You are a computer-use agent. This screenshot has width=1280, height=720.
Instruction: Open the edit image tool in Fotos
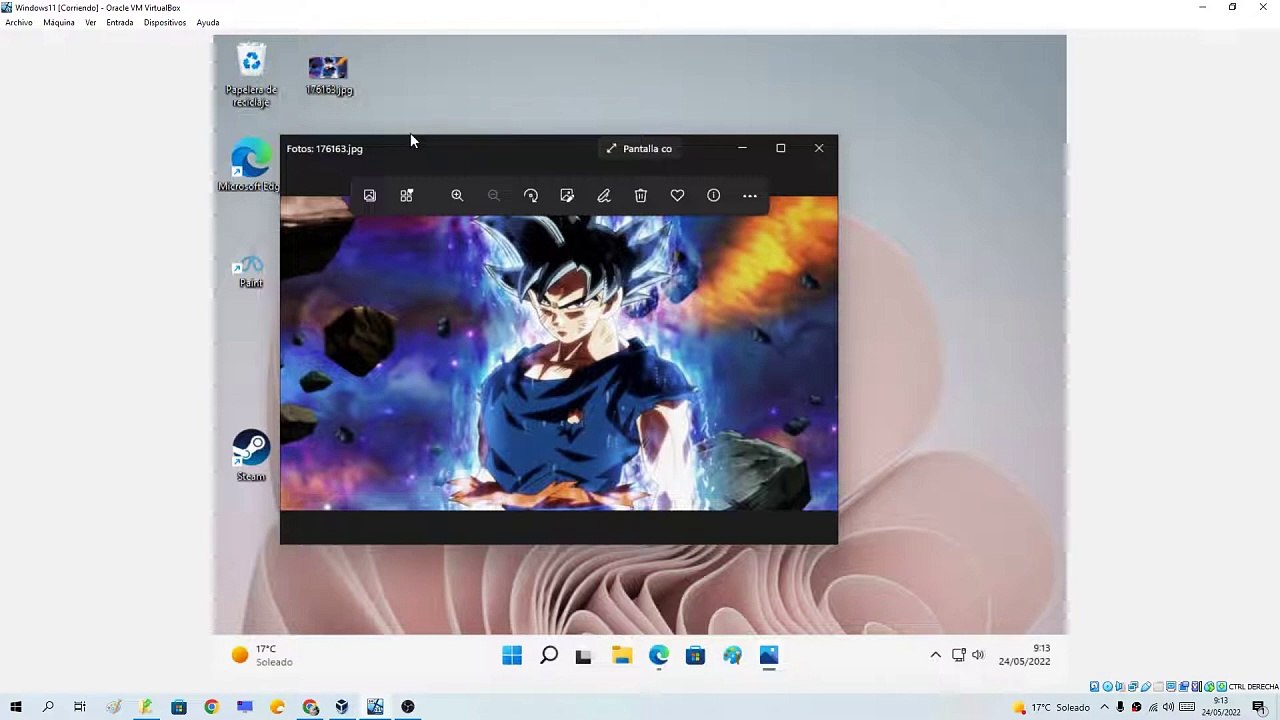click(x=567, y=196)
